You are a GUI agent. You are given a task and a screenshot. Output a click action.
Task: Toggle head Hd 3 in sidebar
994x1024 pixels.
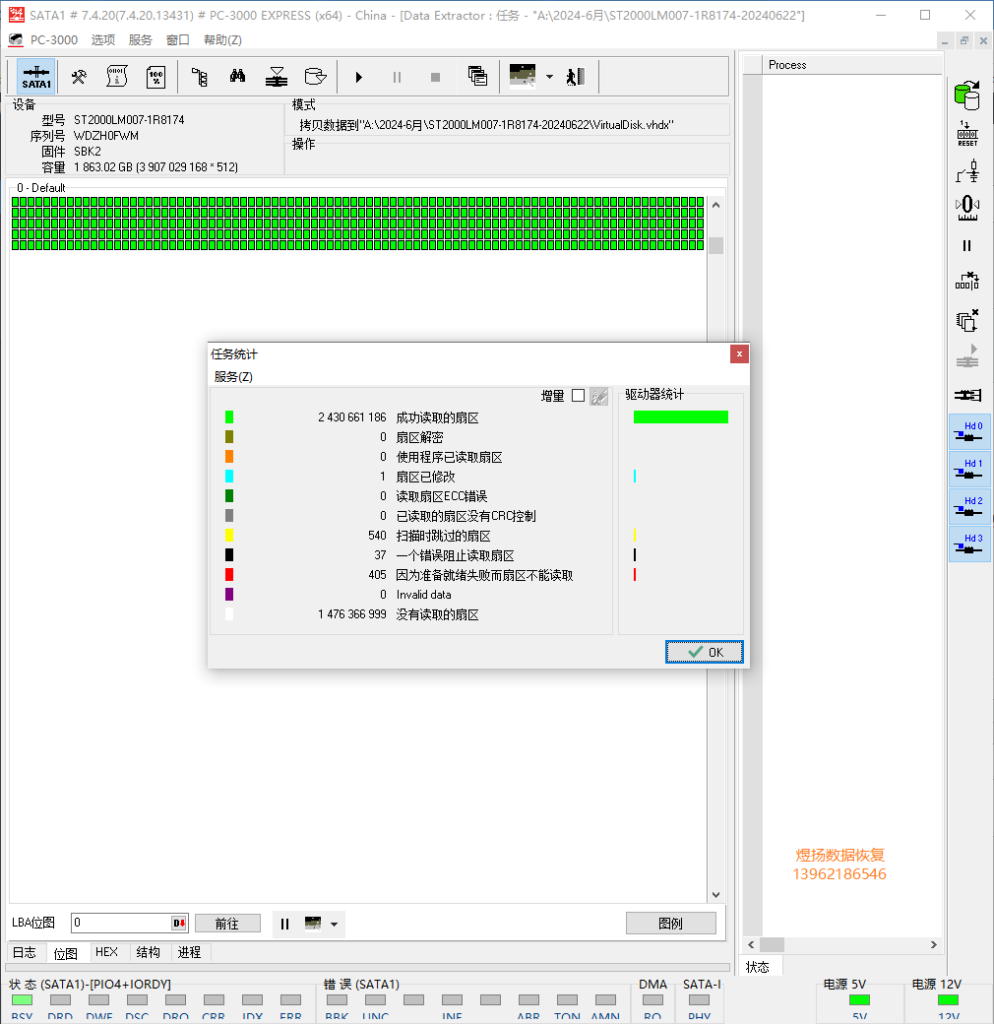pos(970,544)
